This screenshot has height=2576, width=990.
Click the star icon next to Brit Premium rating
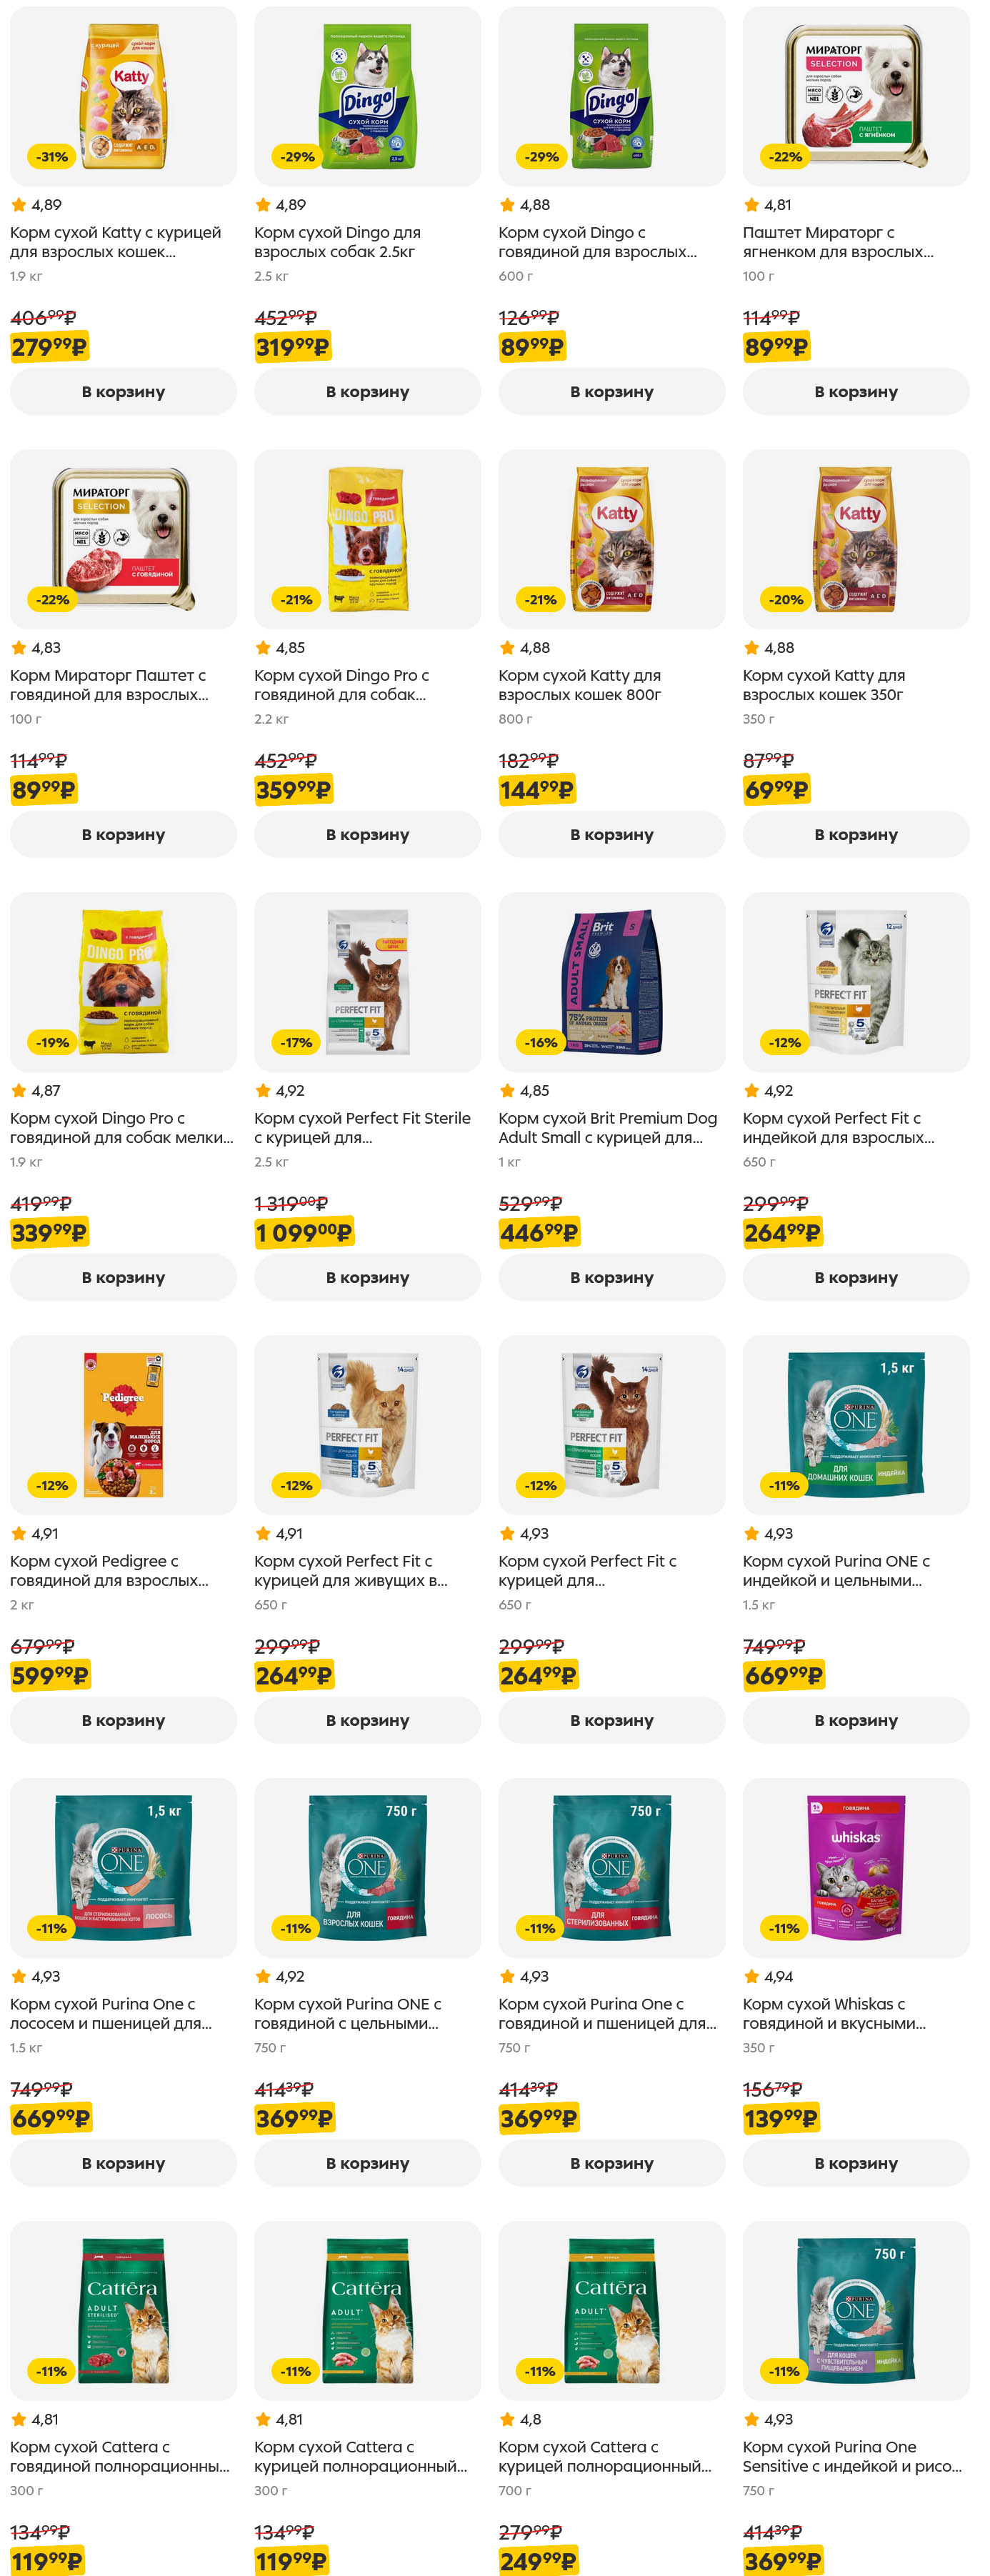[x=507, y=1091]
